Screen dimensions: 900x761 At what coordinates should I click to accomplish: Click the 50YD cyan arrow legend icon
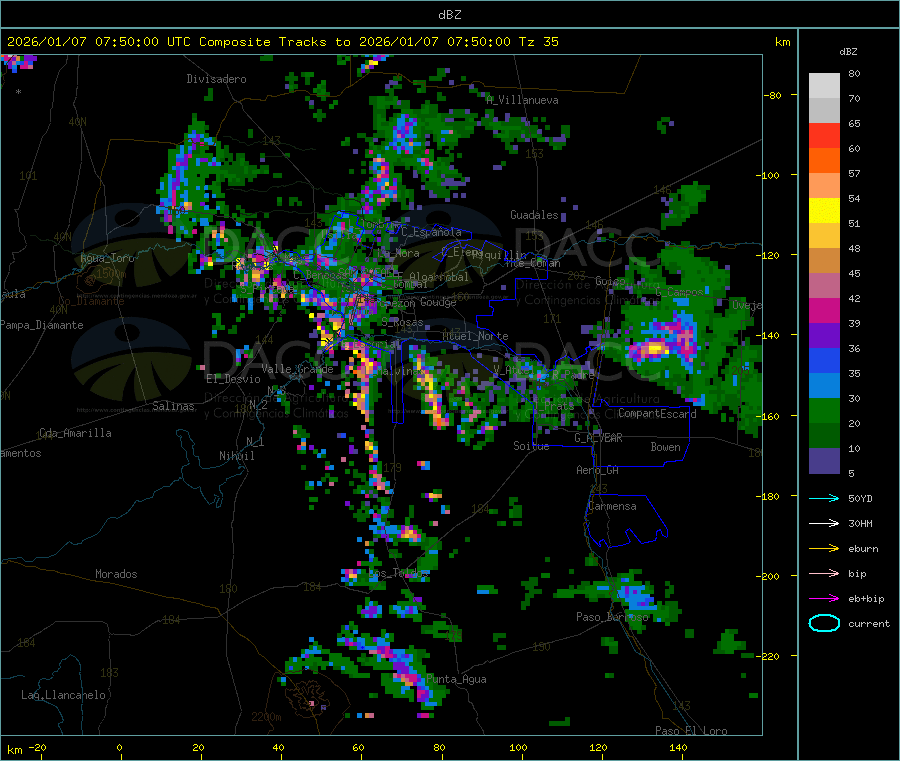[x=824, y=498]
